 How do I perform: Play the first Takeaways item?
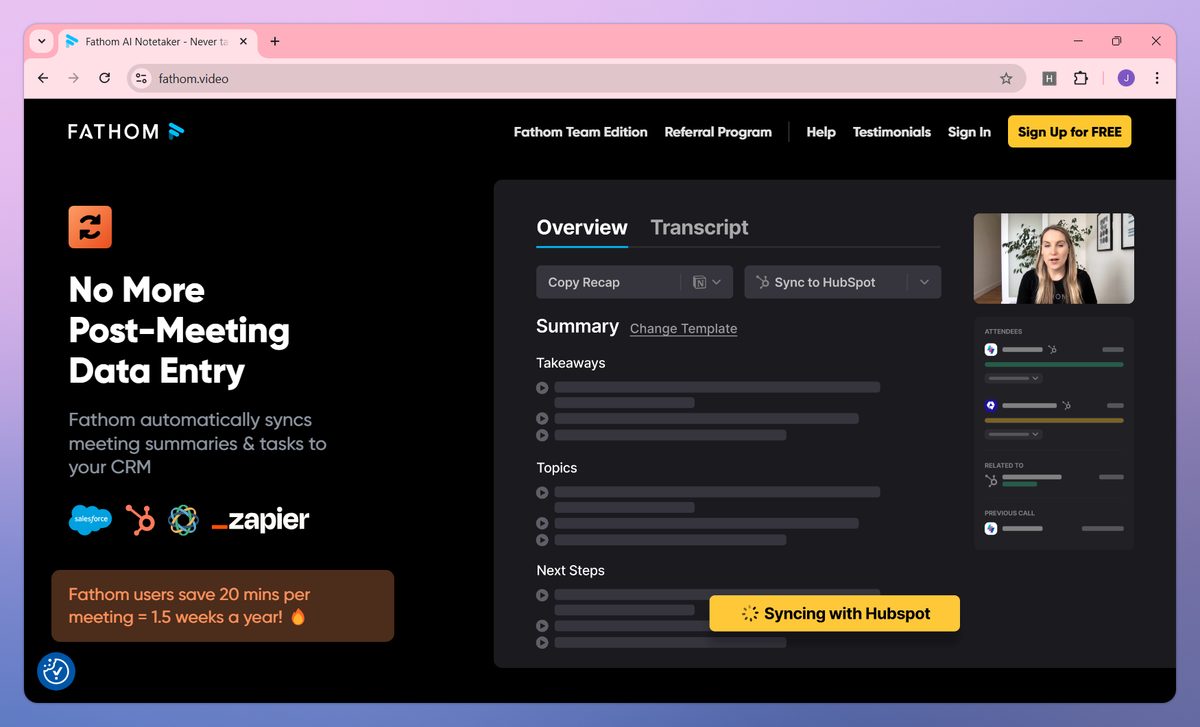pos(542,388)
